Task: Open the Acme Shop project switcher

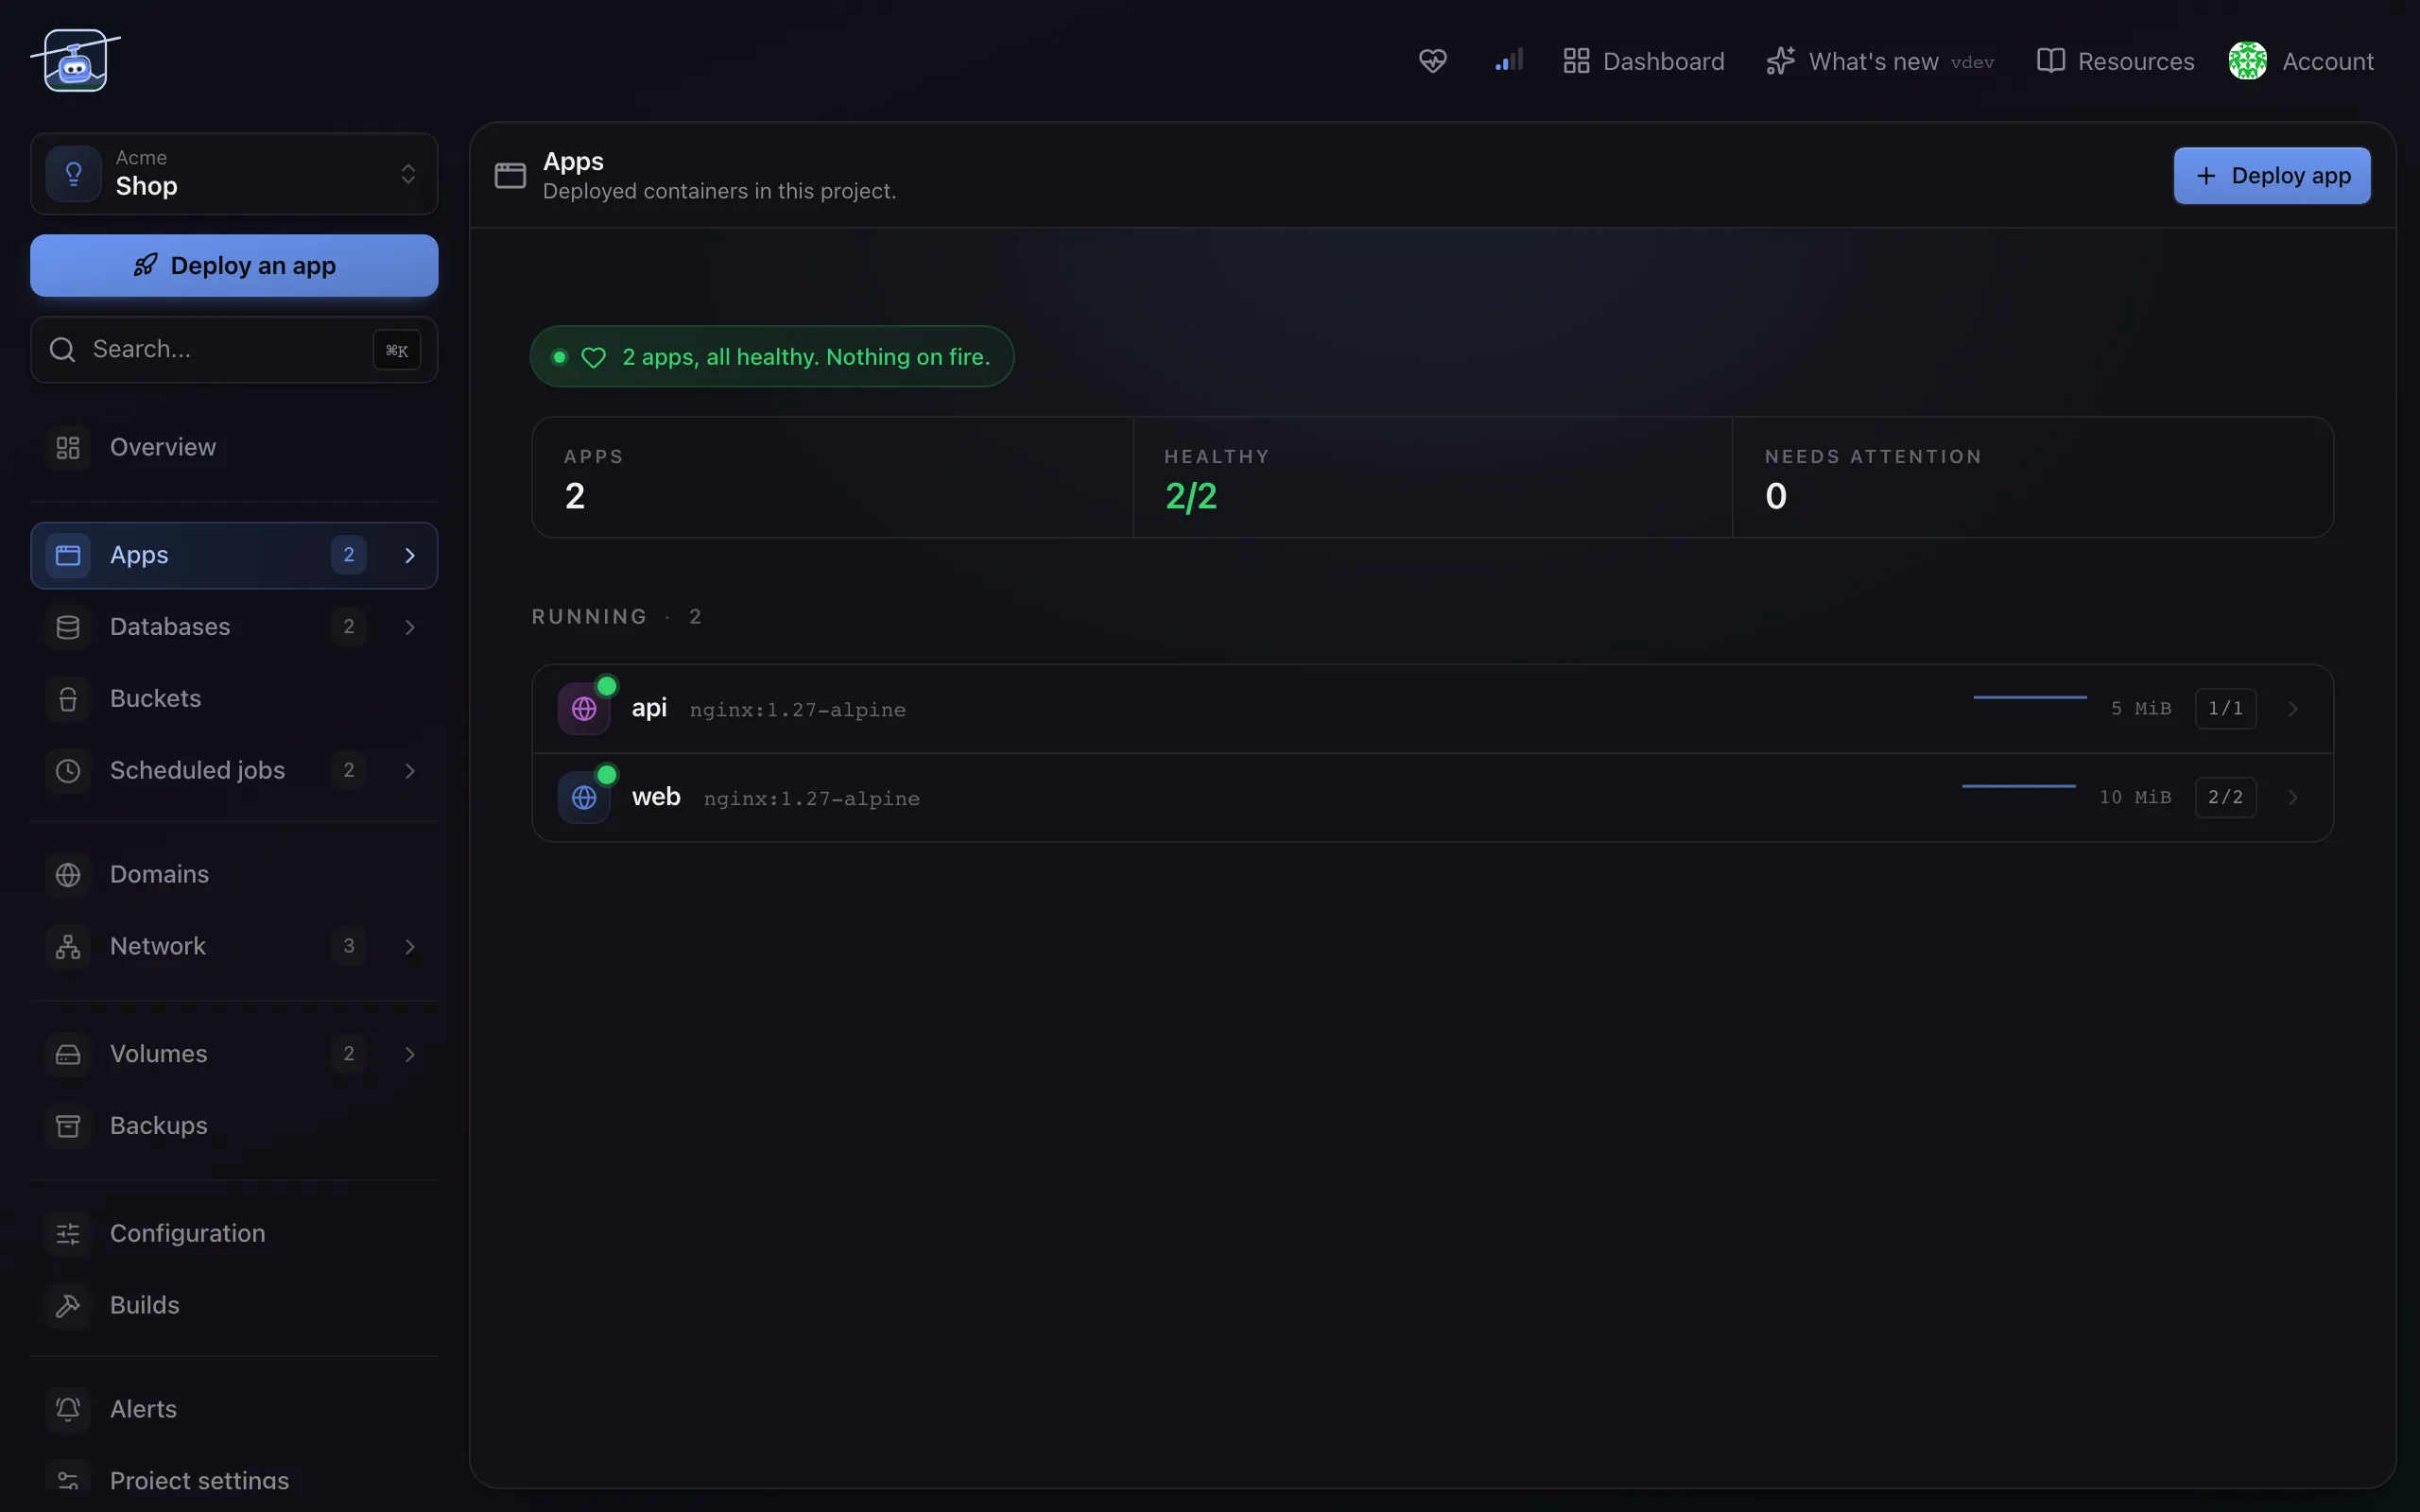Action: click(x=234, y=174)
